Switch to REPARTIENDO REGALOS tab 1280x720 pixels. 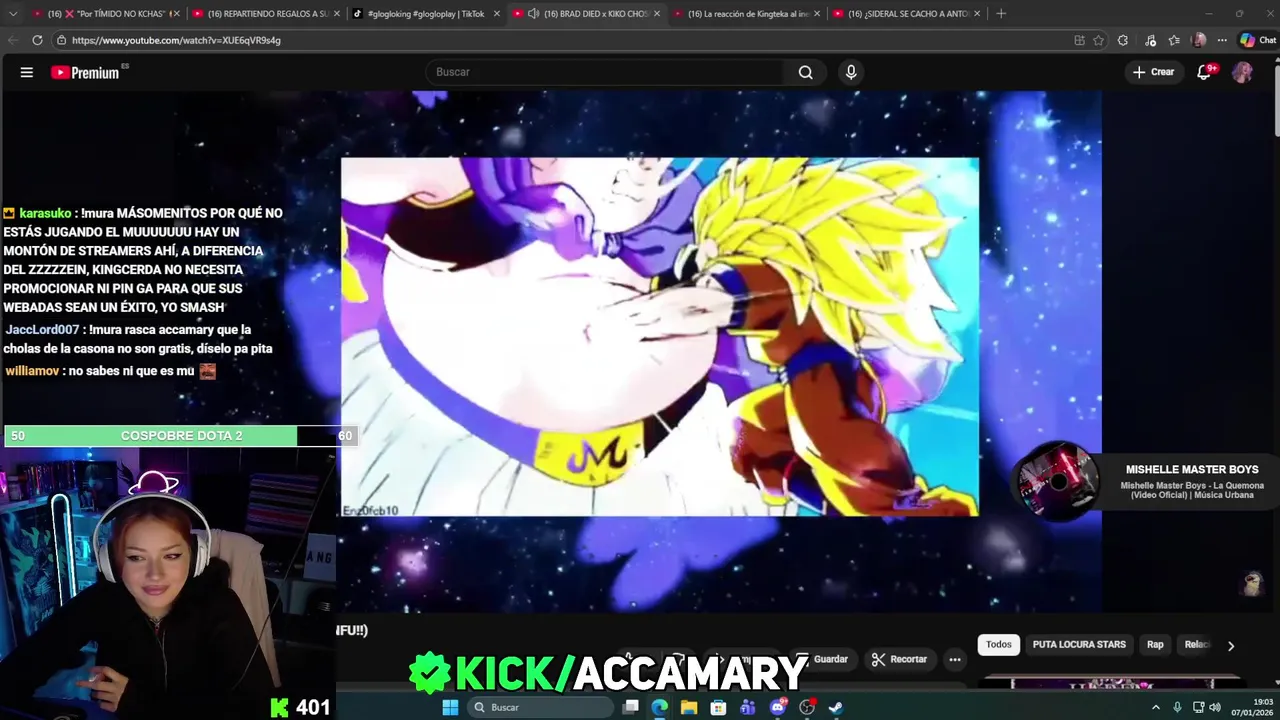pyautogui.click(x=265, y=14)
